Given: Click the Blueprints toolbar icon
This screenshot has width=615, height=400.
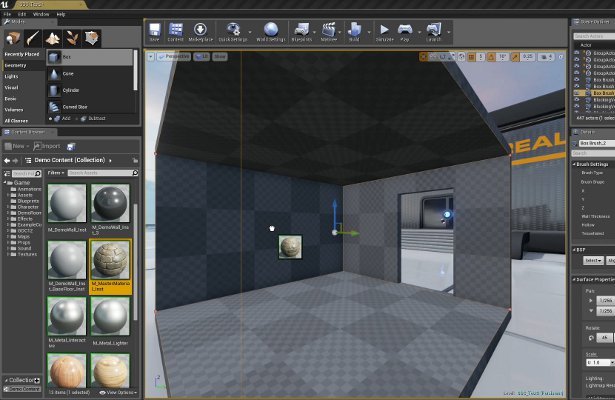Looking at the screenshot, I should point(303,32).
